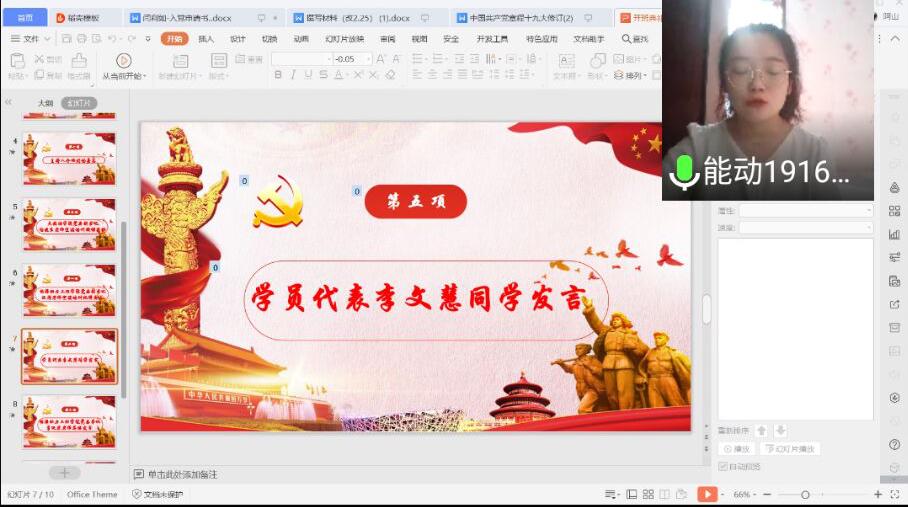Start slideshow with the orange play button
This screenshot has width=908, height=507.
(706, 494)
